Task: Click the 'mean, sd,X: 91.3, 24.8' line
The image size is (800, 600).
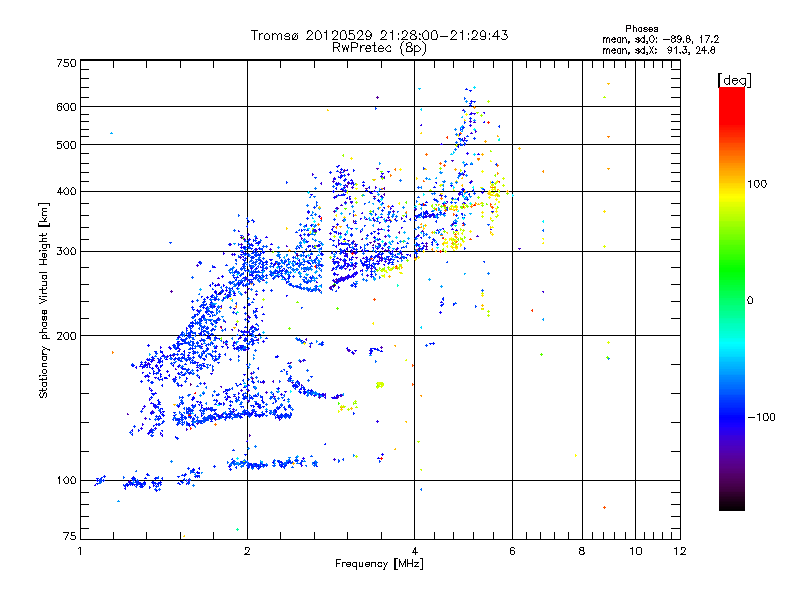Action: coord(659,50)
